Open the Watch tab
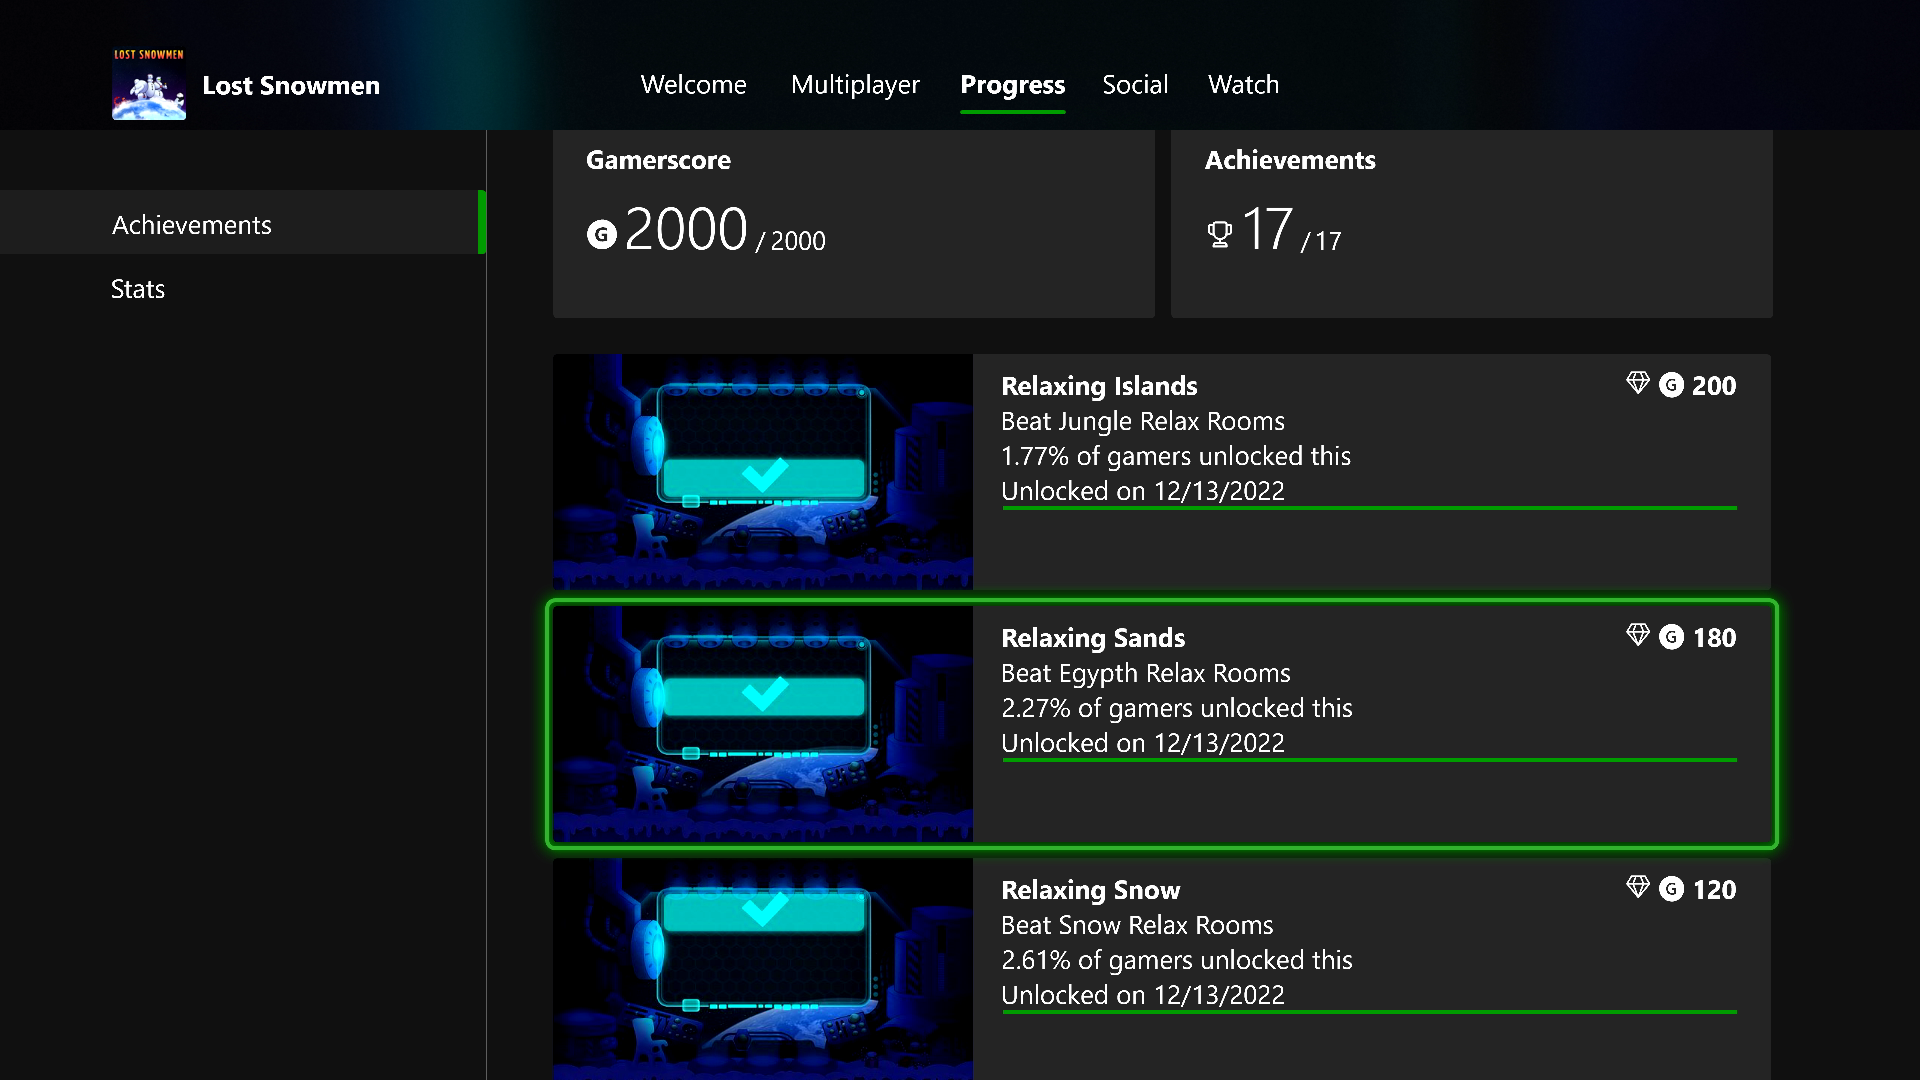The image size is (1920, 1080). click(1243, 85)
